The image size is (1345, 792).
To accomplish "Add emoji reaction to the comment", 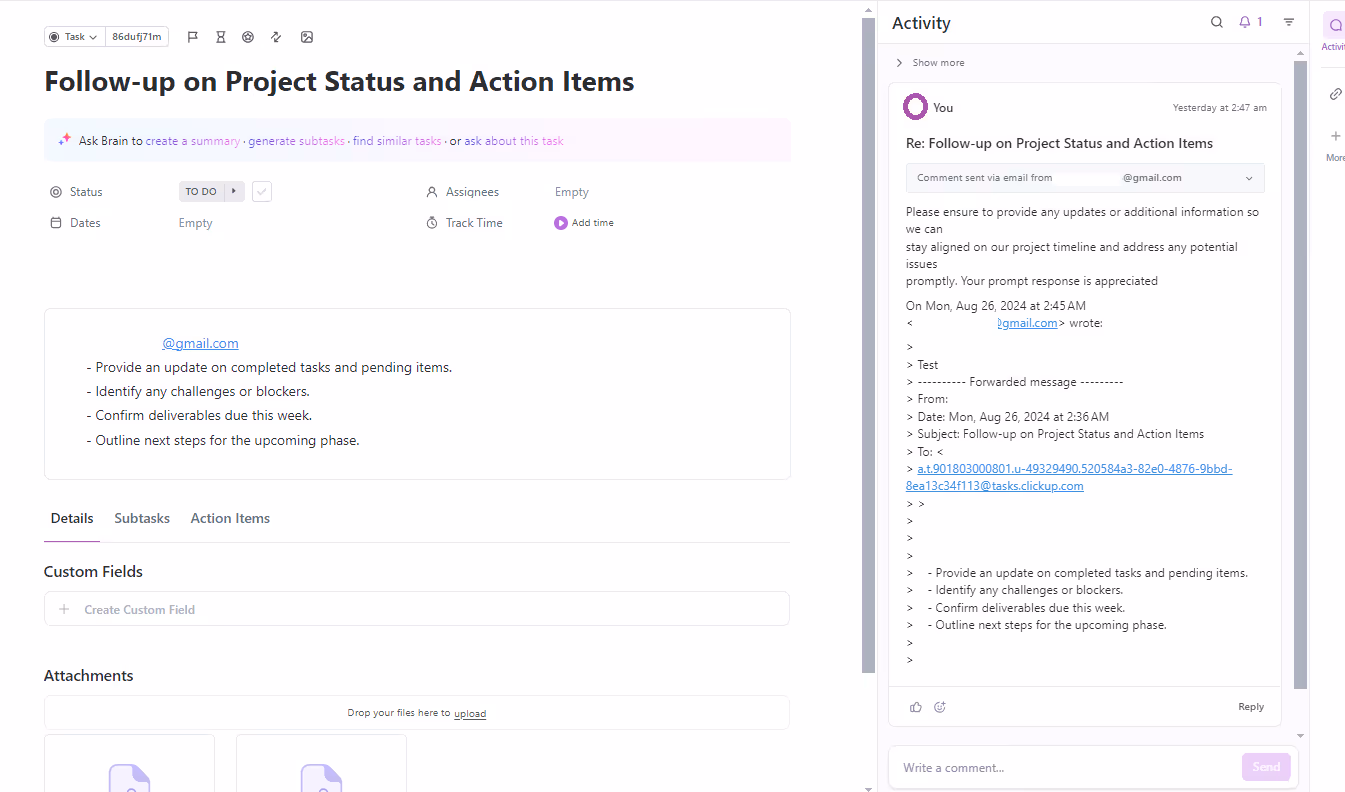I will [940, 707].
